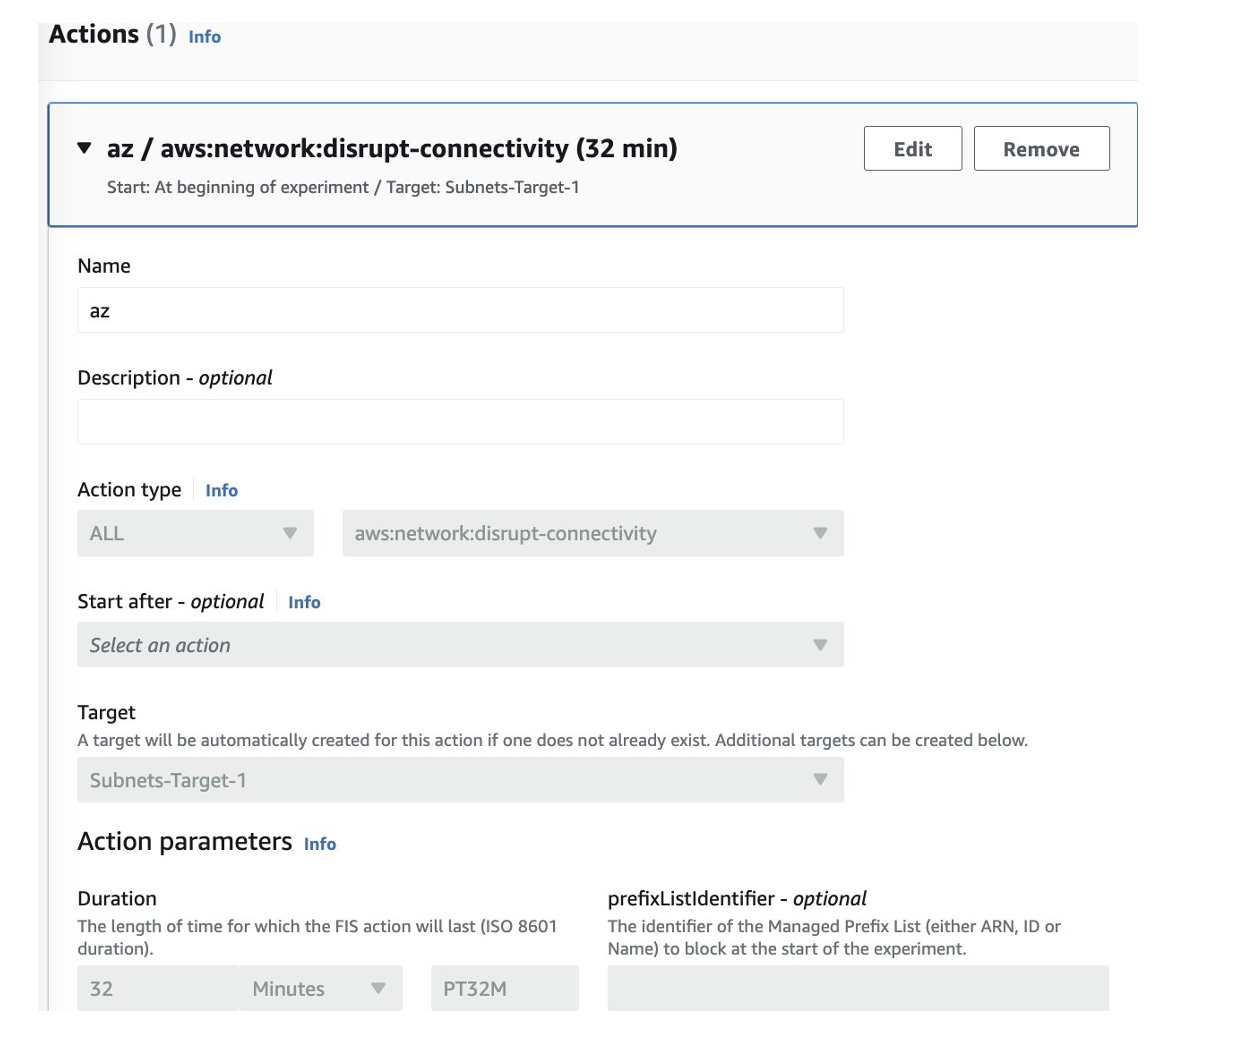Expand the Select an action dropdown
1242x1042 pixels.
pos(460,645)
